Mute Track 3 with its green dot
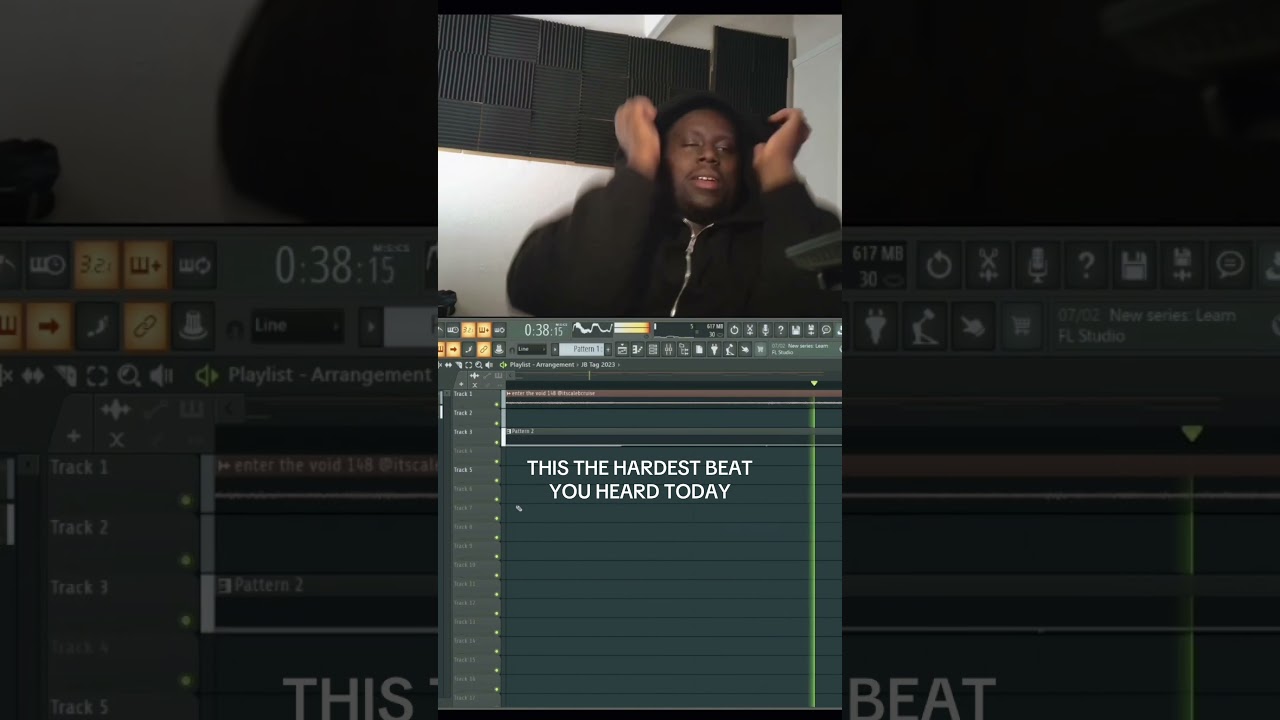Screen dimensions: 1280x720 496,442
